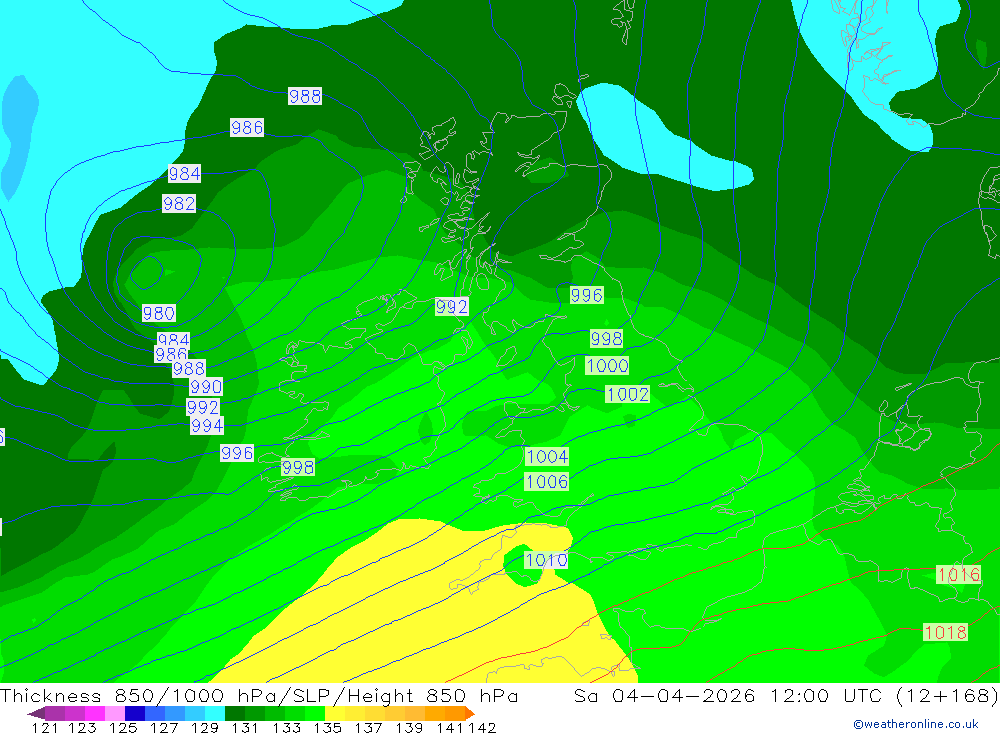Click the 1010 isobar label
The height and width of the screenshot is (733, 1000).
[x=546, y=560]
